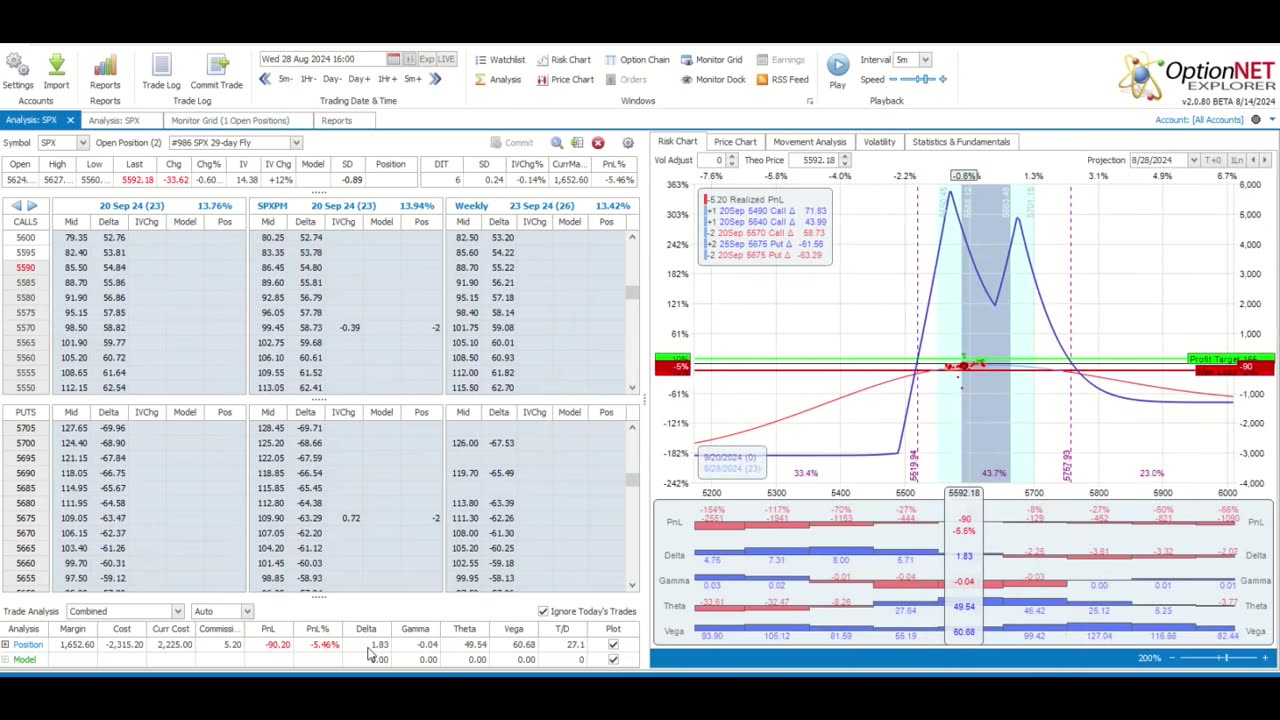Step forward one hour with 1Hr+
This screenshot has height=720, width=1280.
(386, 79)
